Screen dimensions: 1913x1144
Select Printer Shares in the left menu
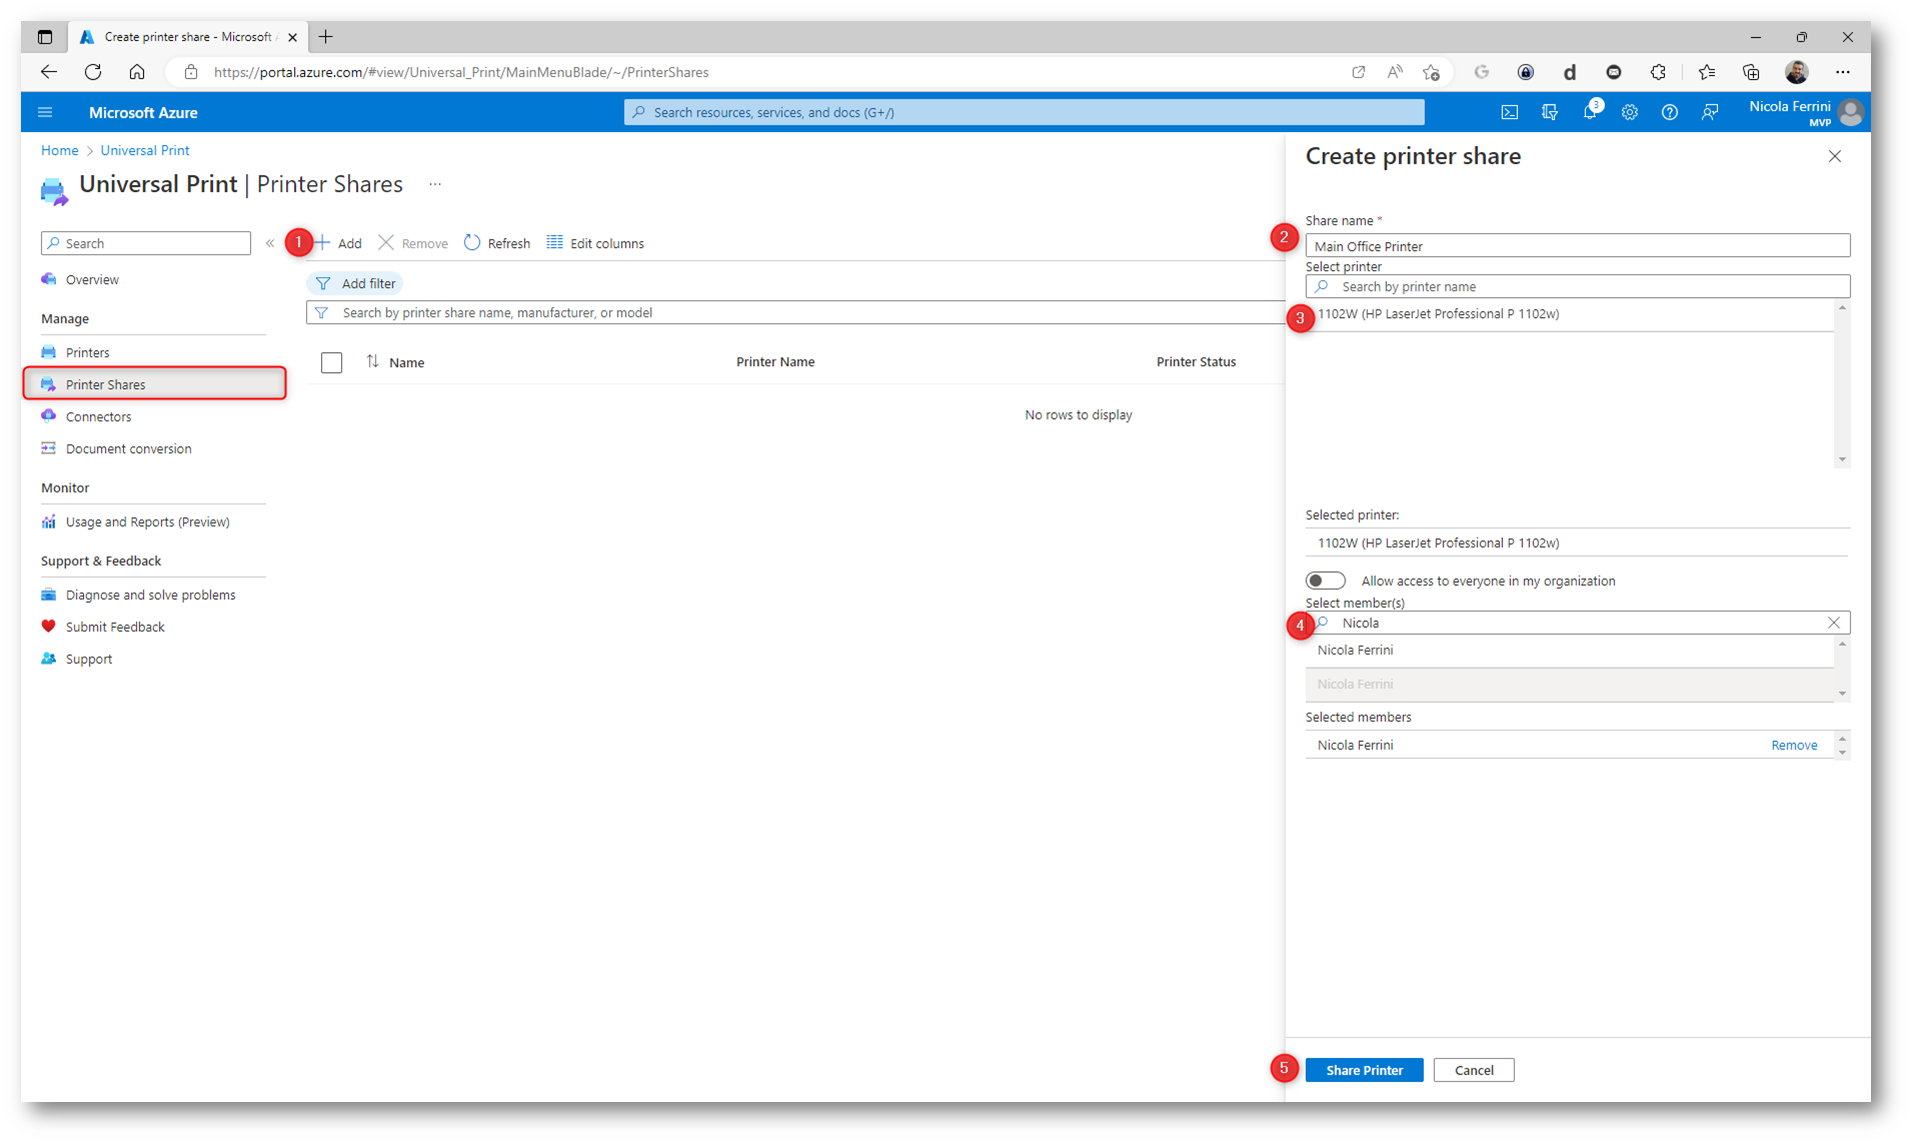pos(155,384)
